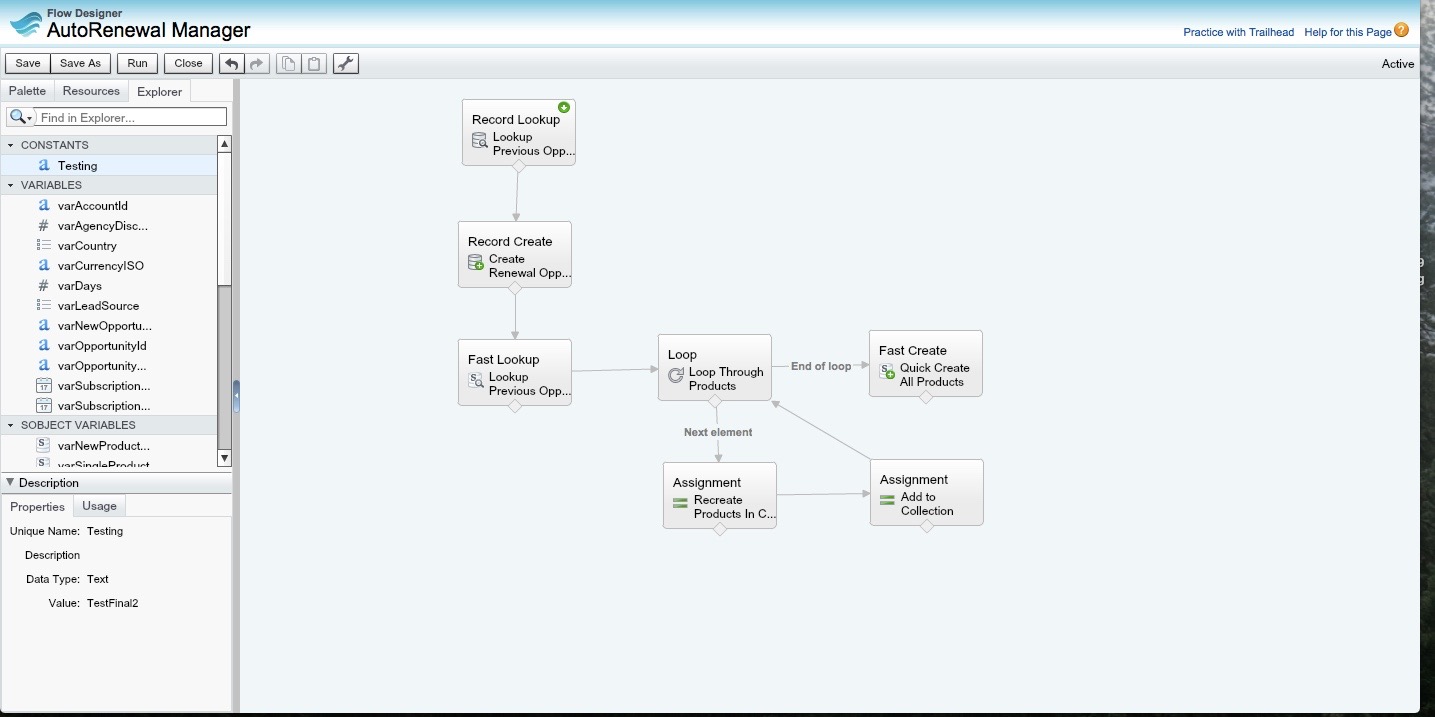
Task: Click the explorer scrollbar down arrow
Action: click(x=224, y=458)
